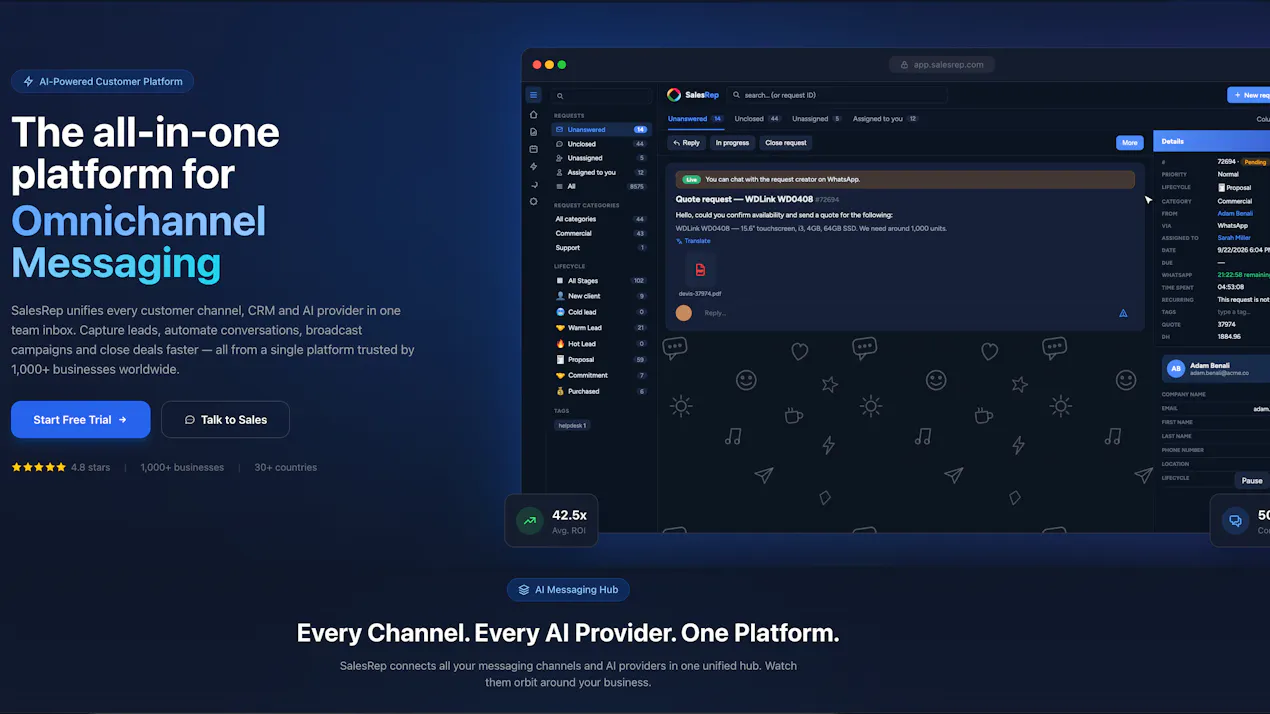Image resolution: width=1270 pixels, height=714 pixels.
Task: Click the green trend arrow icon on ROI card
Action: [x=530, y=521]
